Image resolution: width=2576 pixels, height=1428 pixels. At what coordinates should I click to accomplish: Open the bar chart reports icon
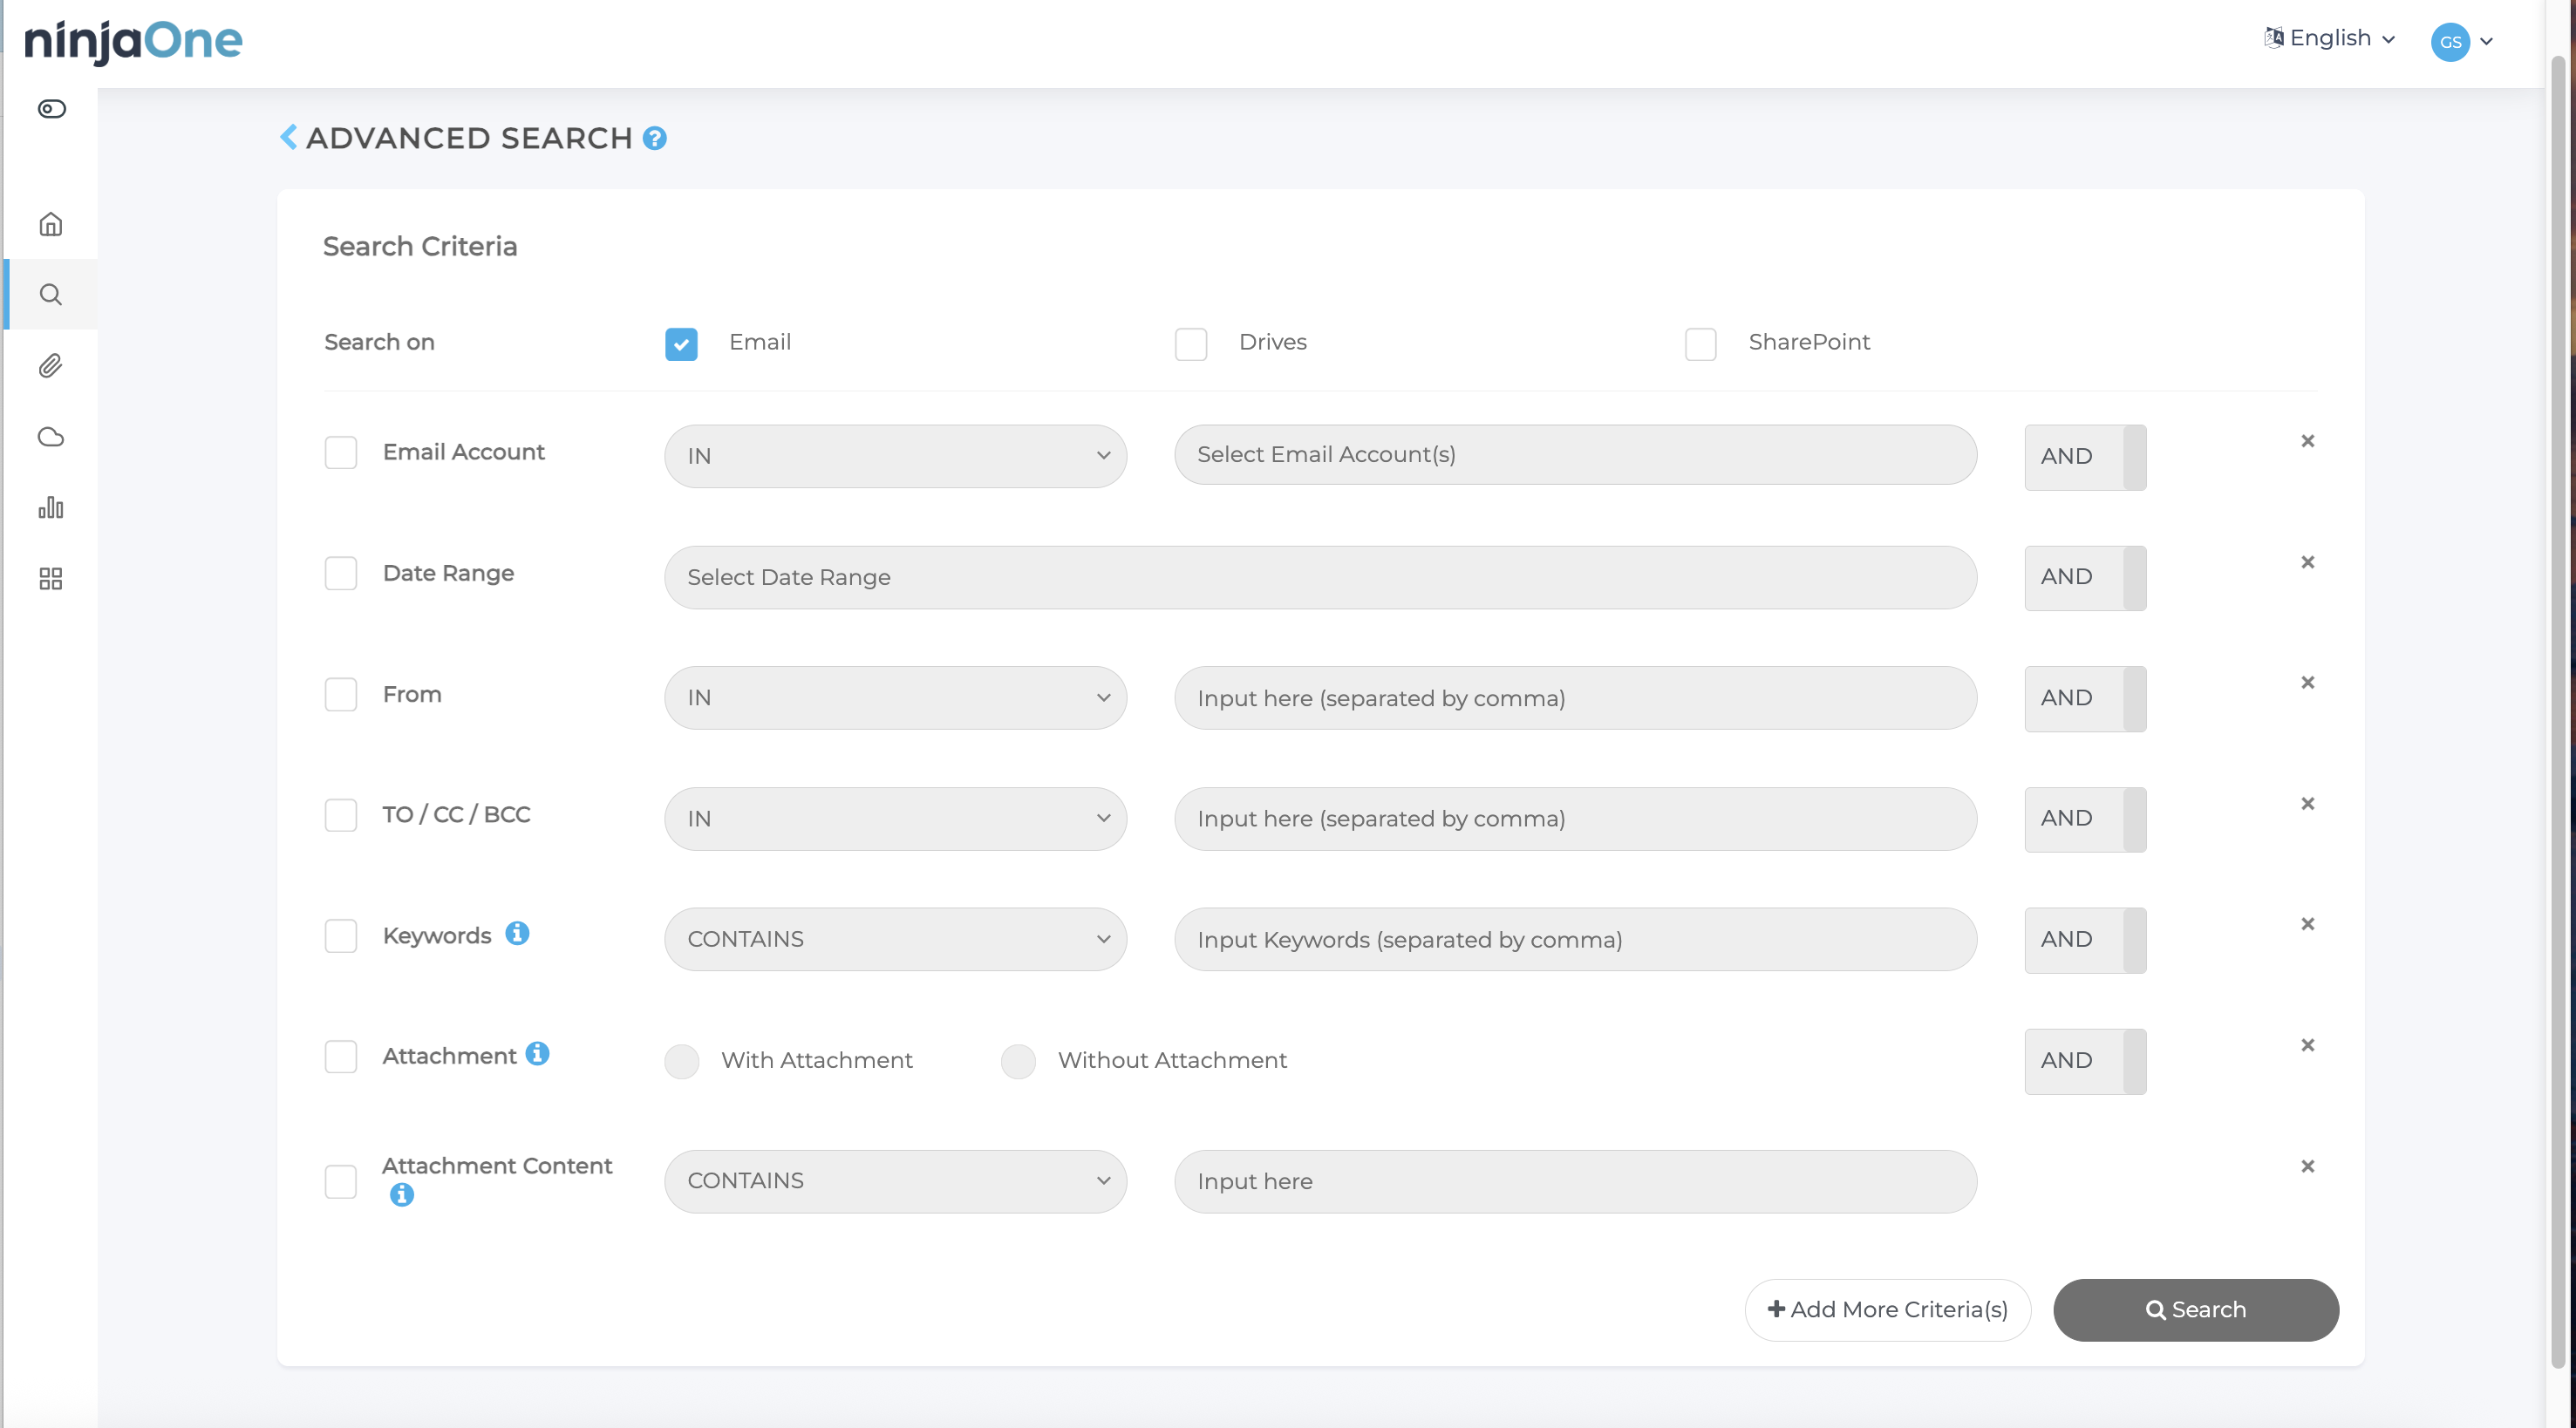[x=51, y=508]
